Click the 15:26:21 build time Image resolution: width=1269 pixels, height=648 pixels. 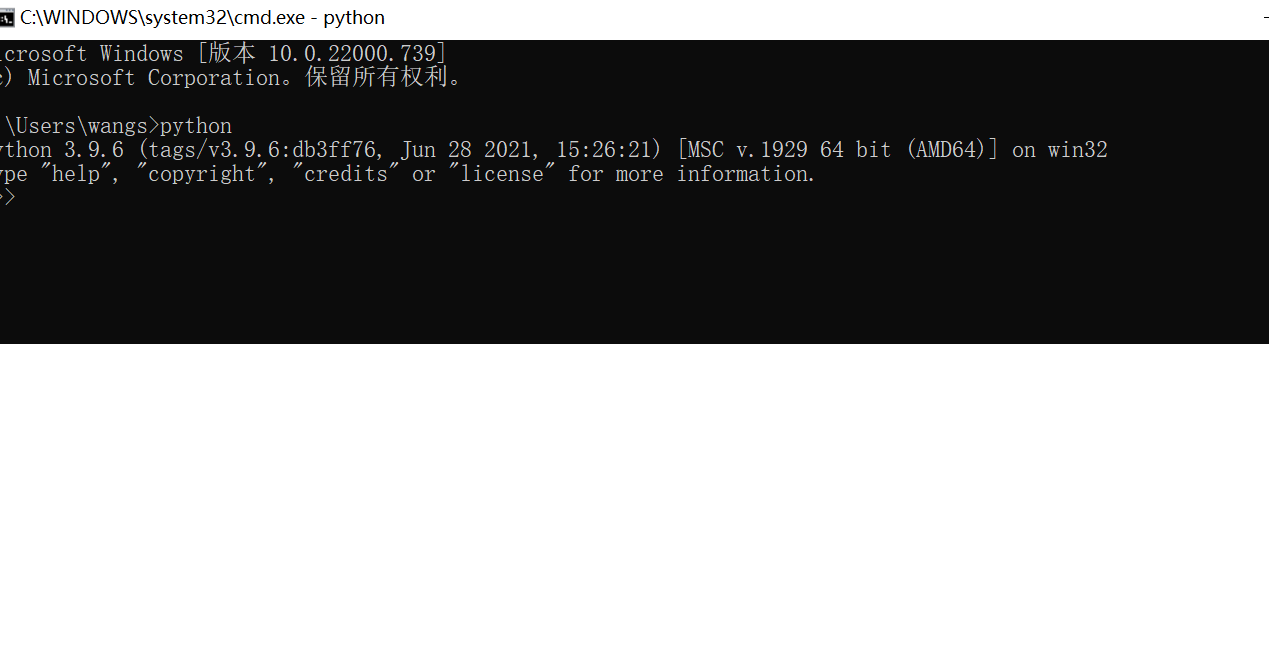click(x=603, y=150)
